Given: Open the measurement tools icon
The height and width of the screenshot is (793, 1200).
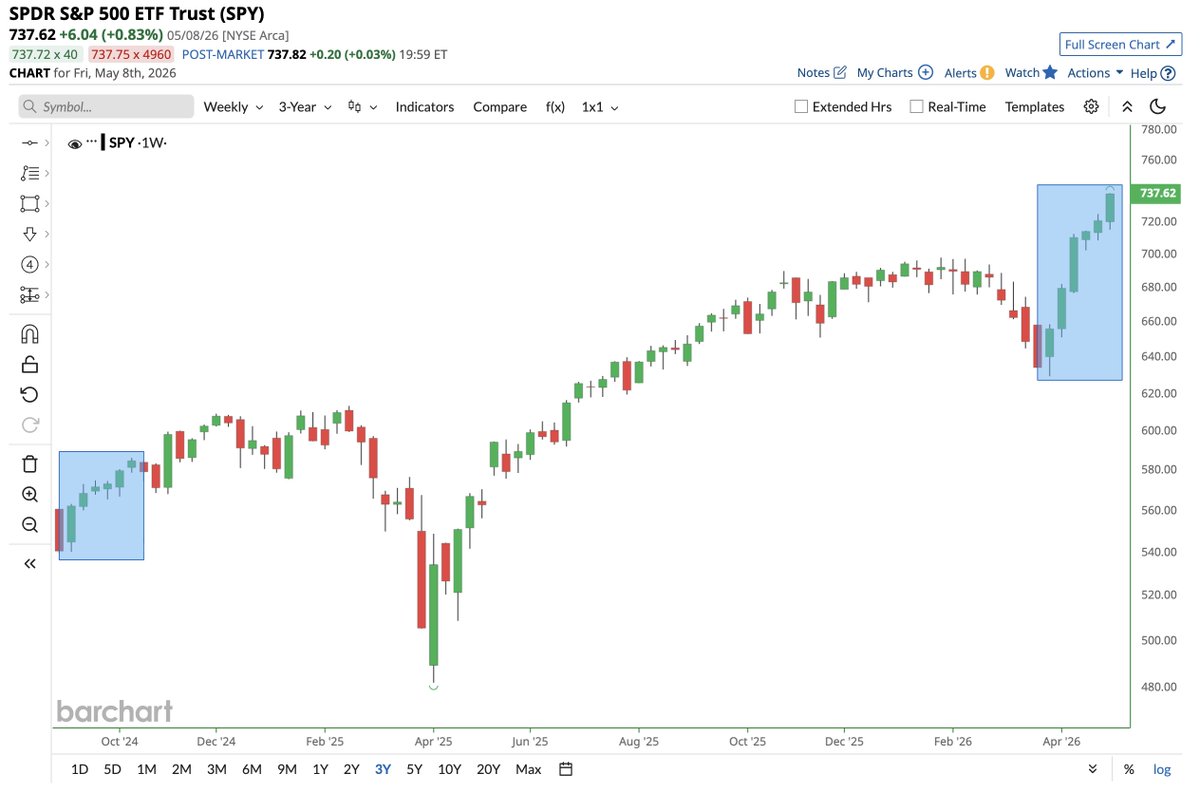Looking at the screenshot, I should [29, 295].
